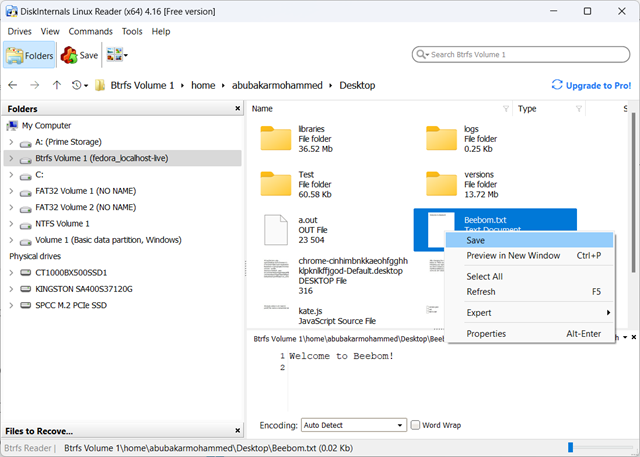Choose Save from the context menu
This screenshot has width=640, height=457.
tap(477, 240)
